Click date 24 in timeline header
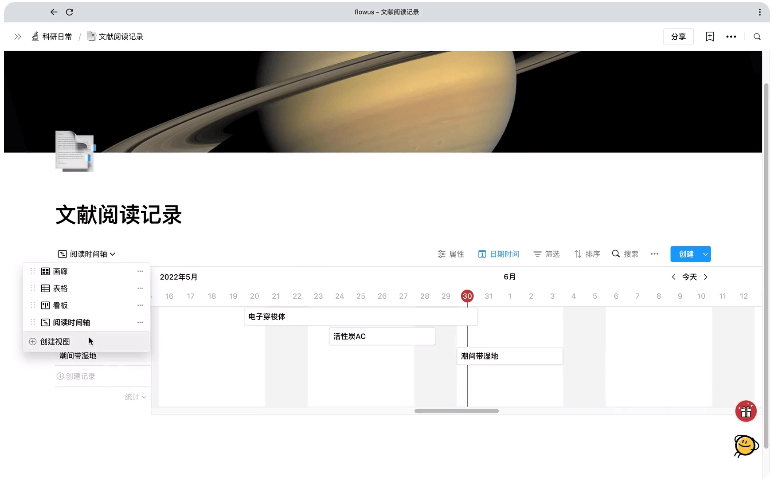The width and height of the screenshot is (772, 479). click(x=340, y=296)
